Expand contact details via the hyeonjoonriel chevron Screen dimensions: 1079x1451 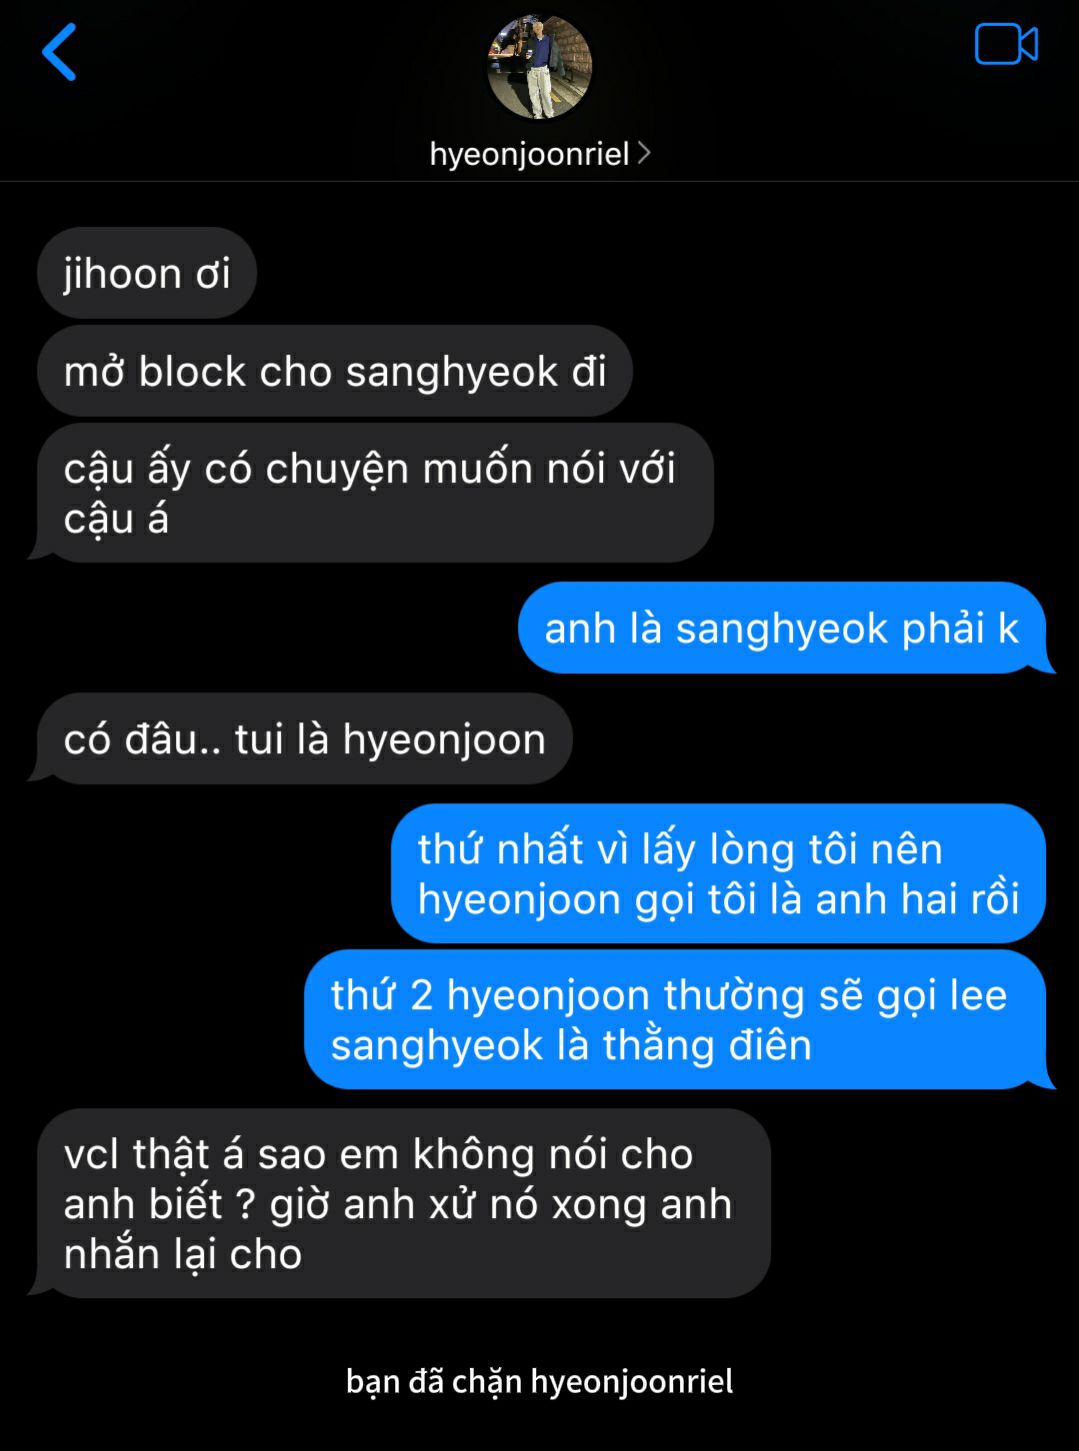tap(644, 153)
